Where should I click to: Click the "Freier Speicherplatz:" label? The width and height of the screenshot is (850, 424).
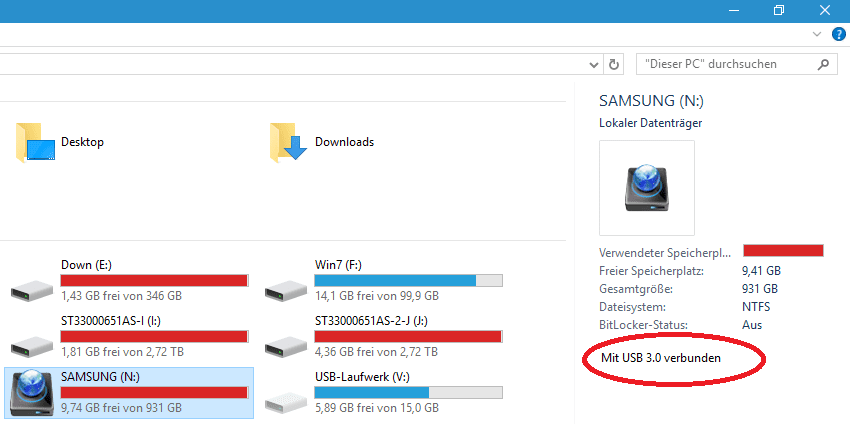652,271
